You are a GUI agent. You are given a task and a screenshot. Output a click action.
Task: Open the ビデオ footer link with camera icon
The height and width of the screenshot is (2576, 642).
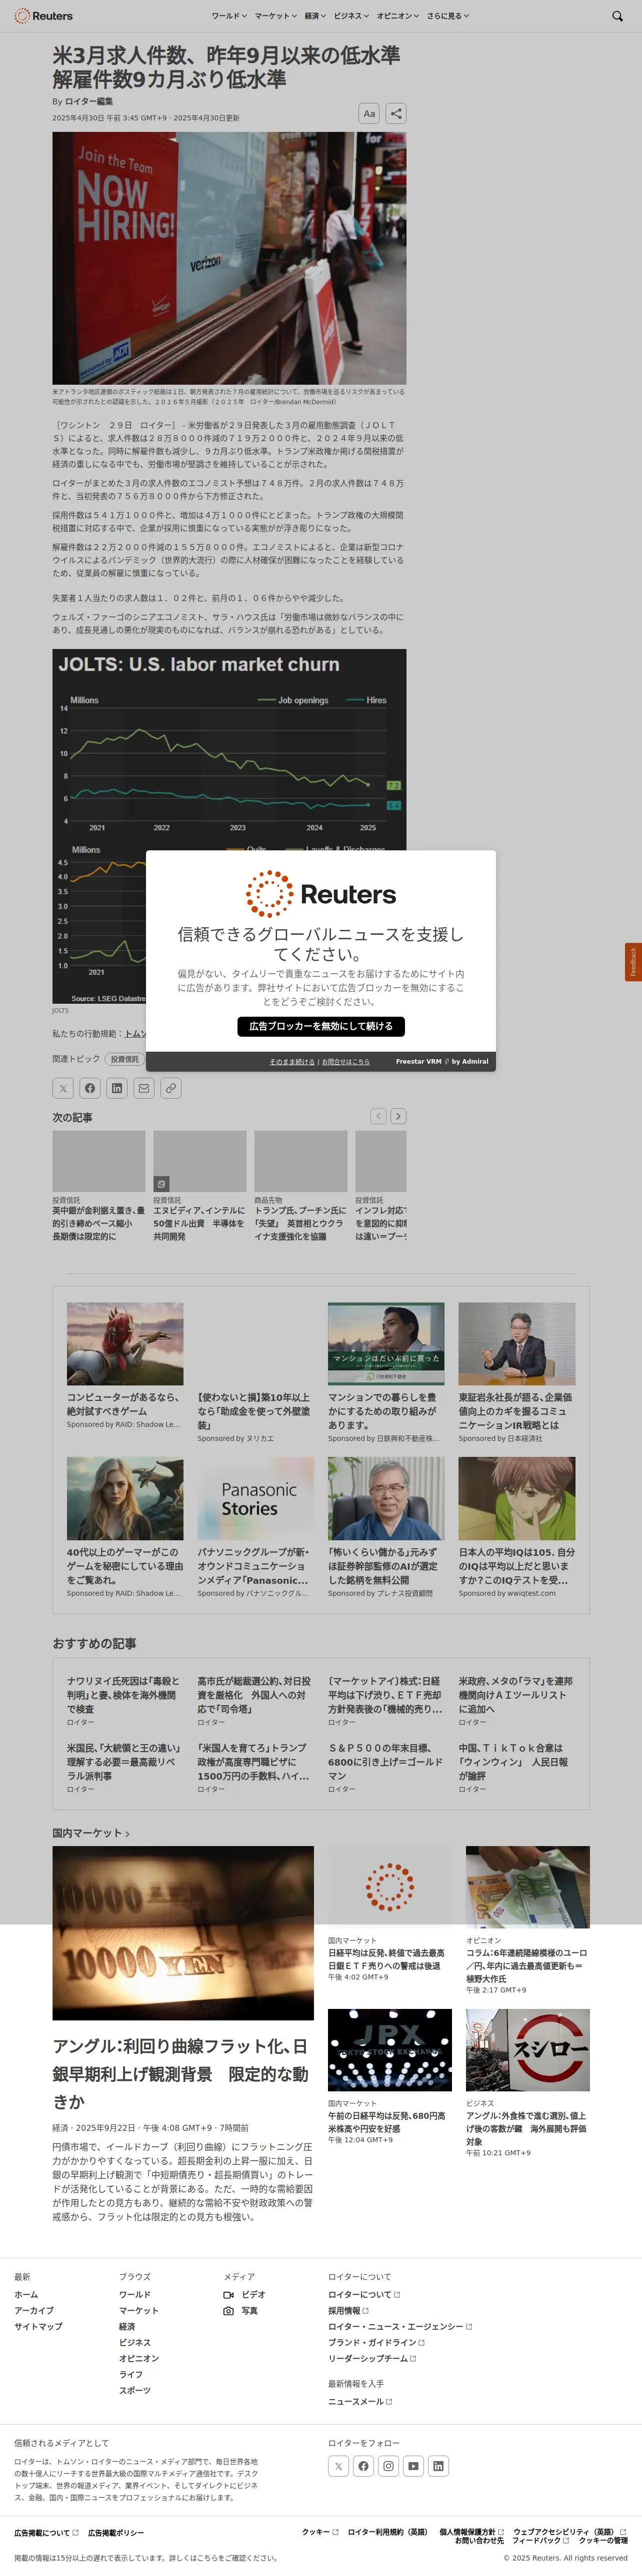245,2295
